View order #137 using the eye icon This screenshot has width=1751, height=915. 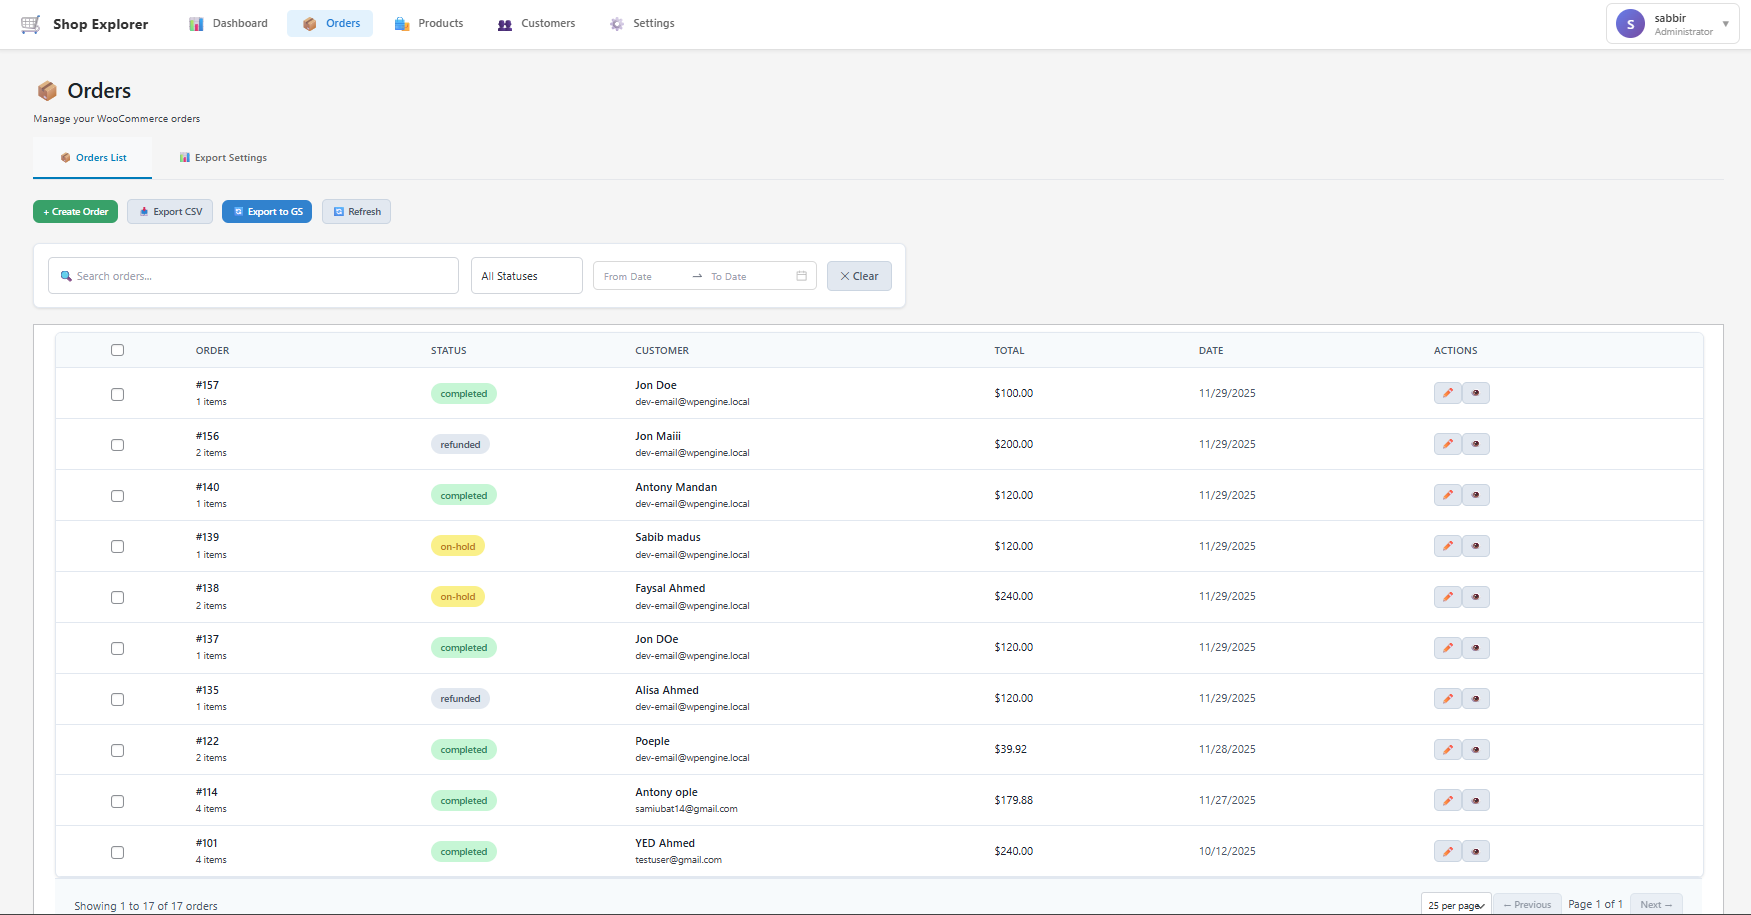click(1475, 648)
